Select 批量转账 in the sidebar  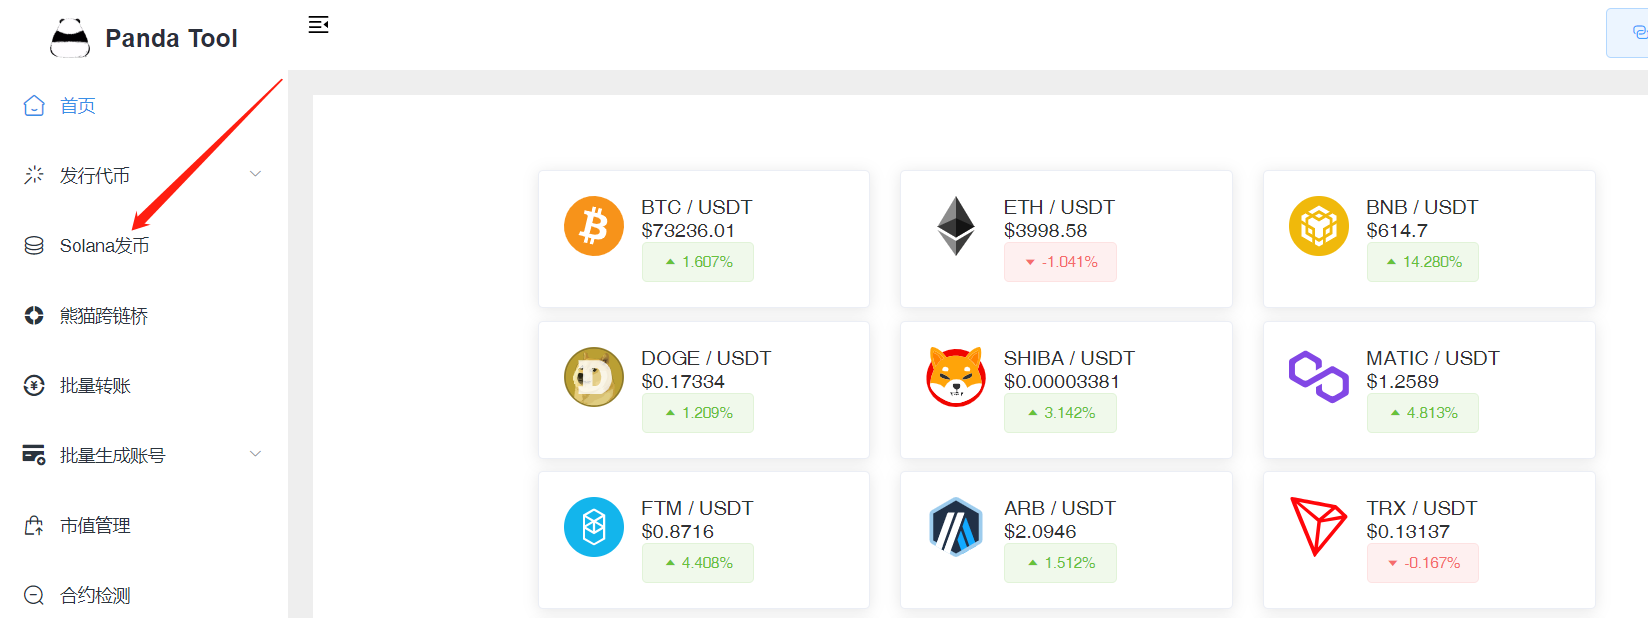pos(95,386)
